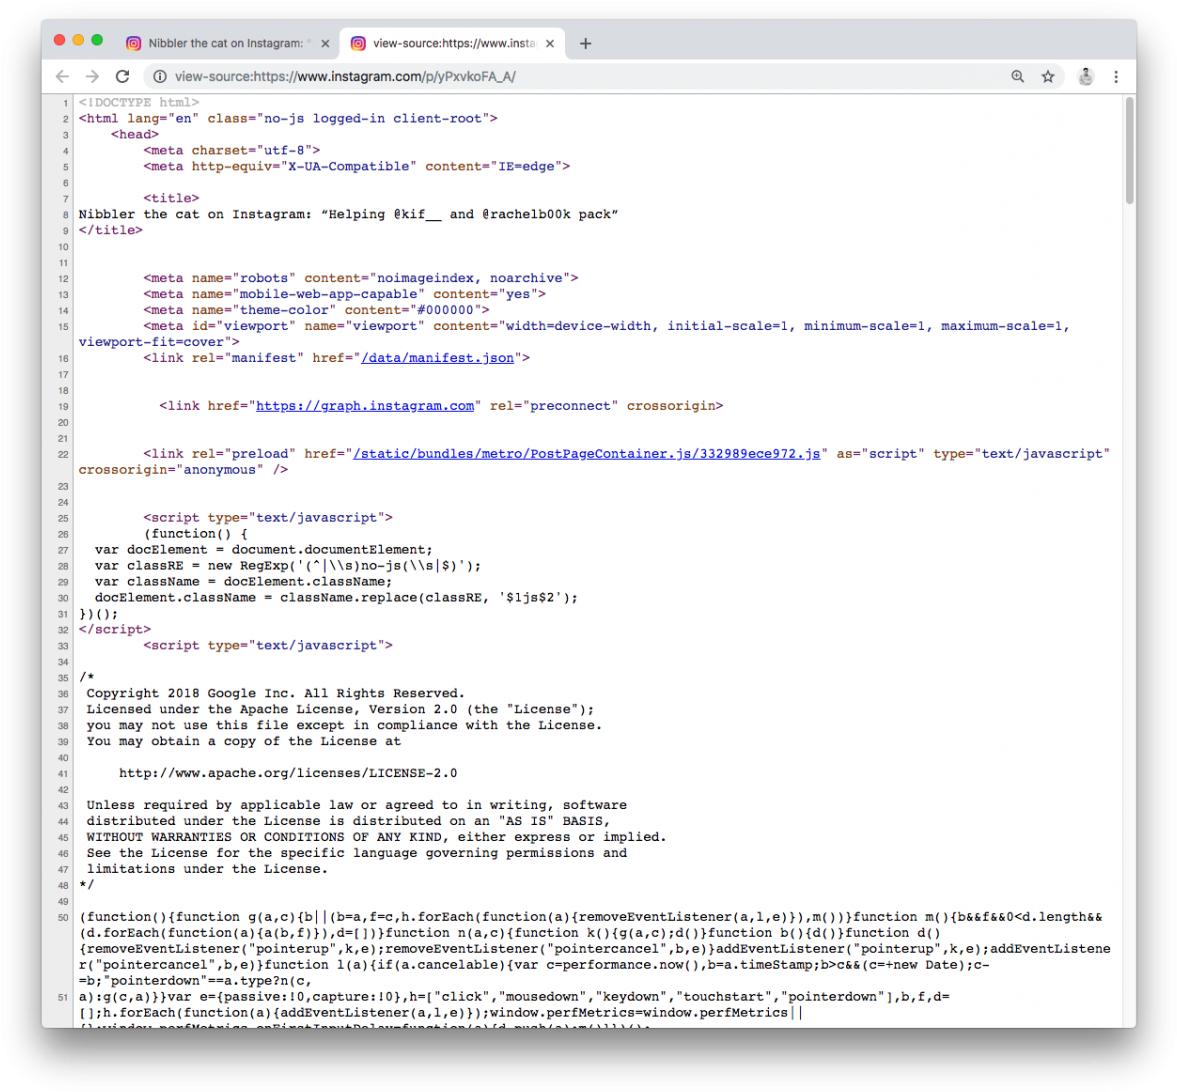
Task: Reload the view-source page
Action: 122,77
